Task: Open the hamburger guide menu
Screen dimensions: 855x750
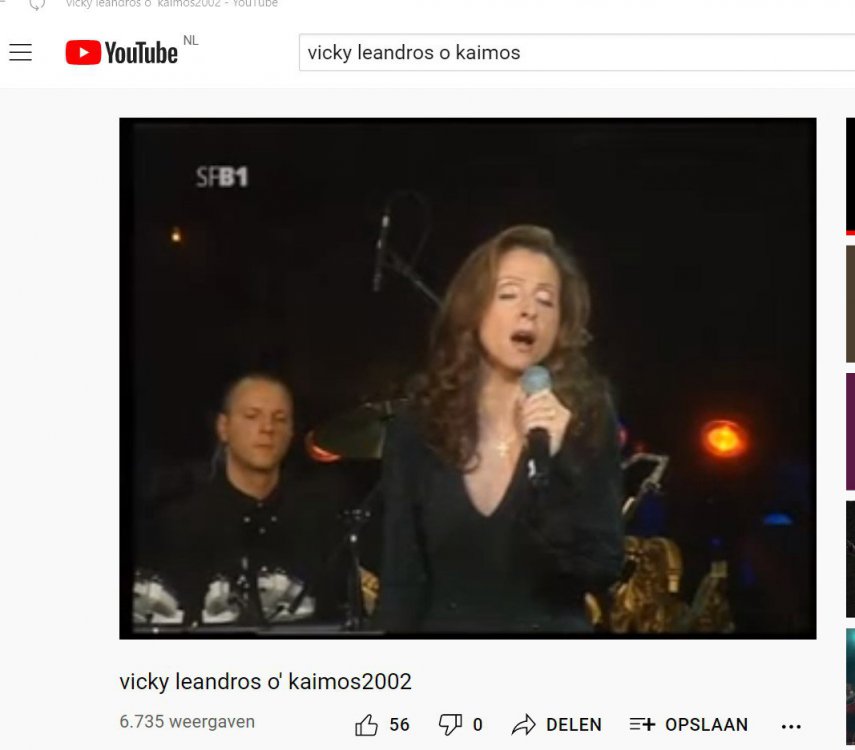Action: tap(21, 52)
